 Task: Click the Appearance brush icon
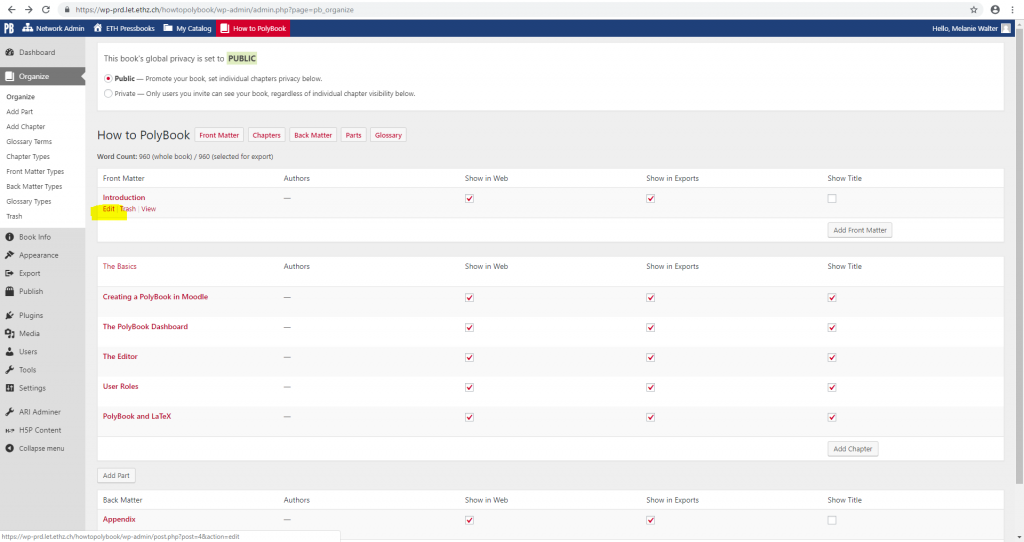10,255
